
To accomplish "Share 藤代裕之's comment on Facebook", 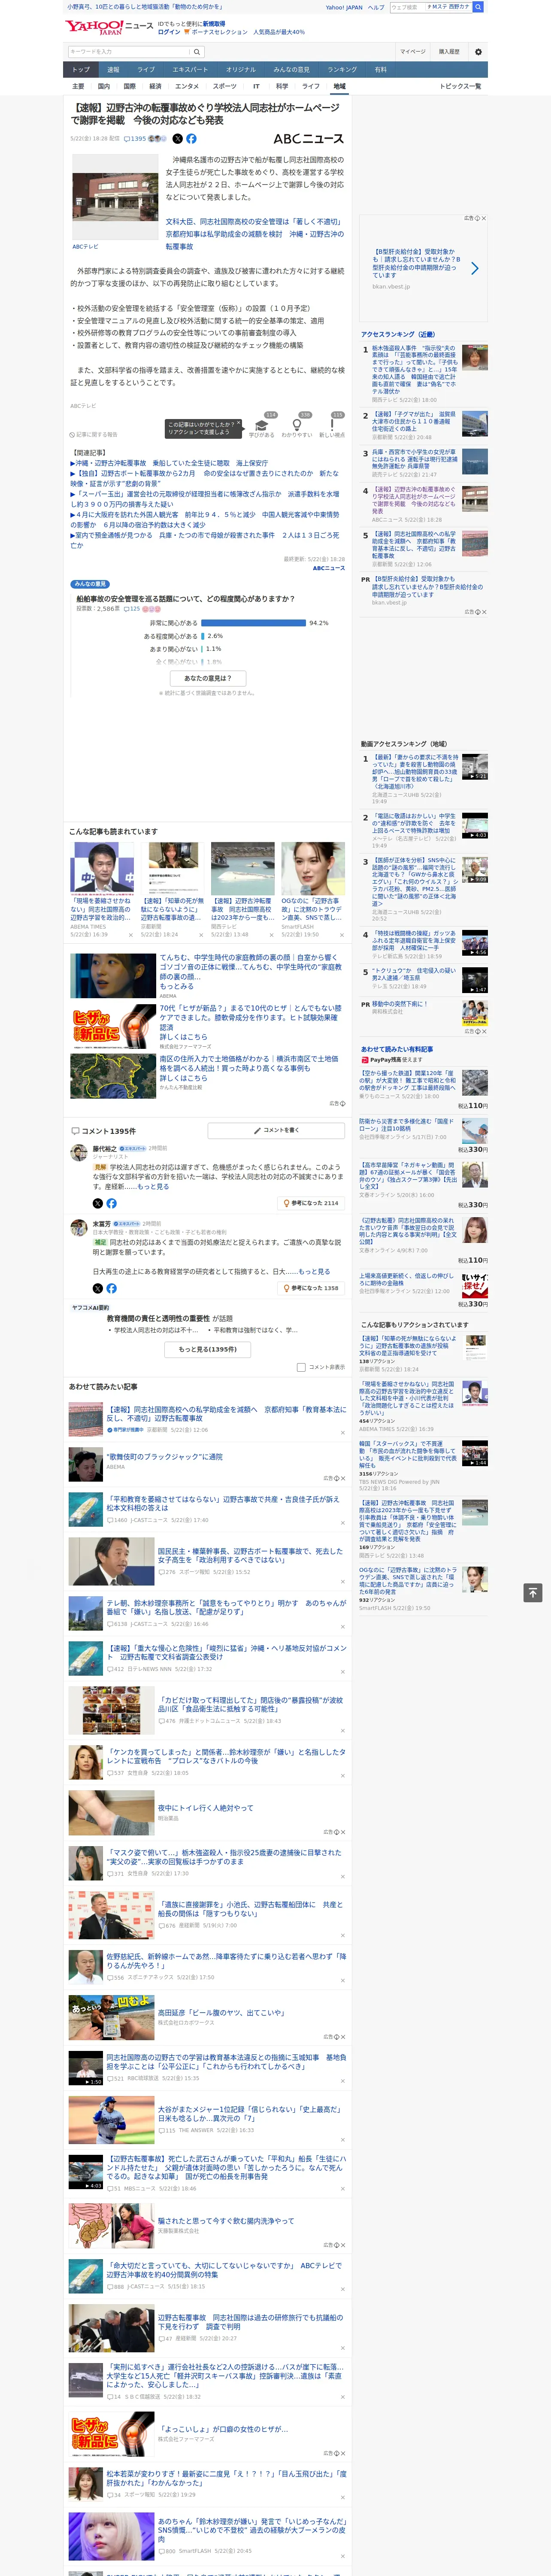I will [x=111, y=1203].
